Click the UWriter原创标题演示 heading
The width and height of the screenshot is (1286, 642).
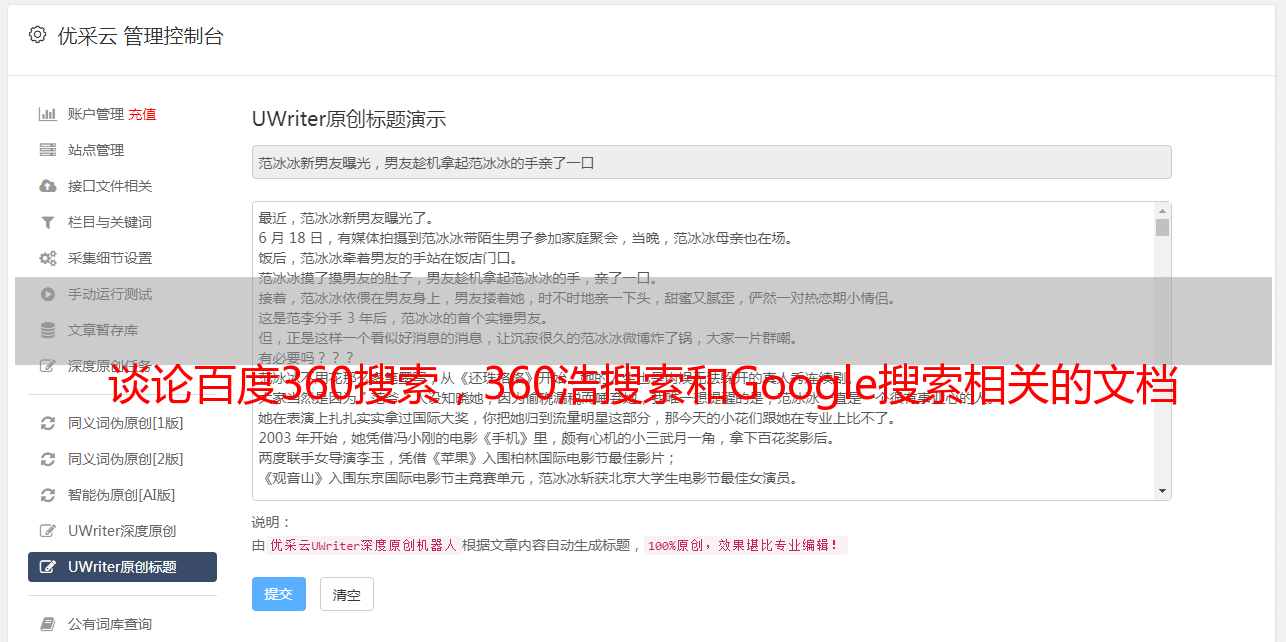pos(349,119)
